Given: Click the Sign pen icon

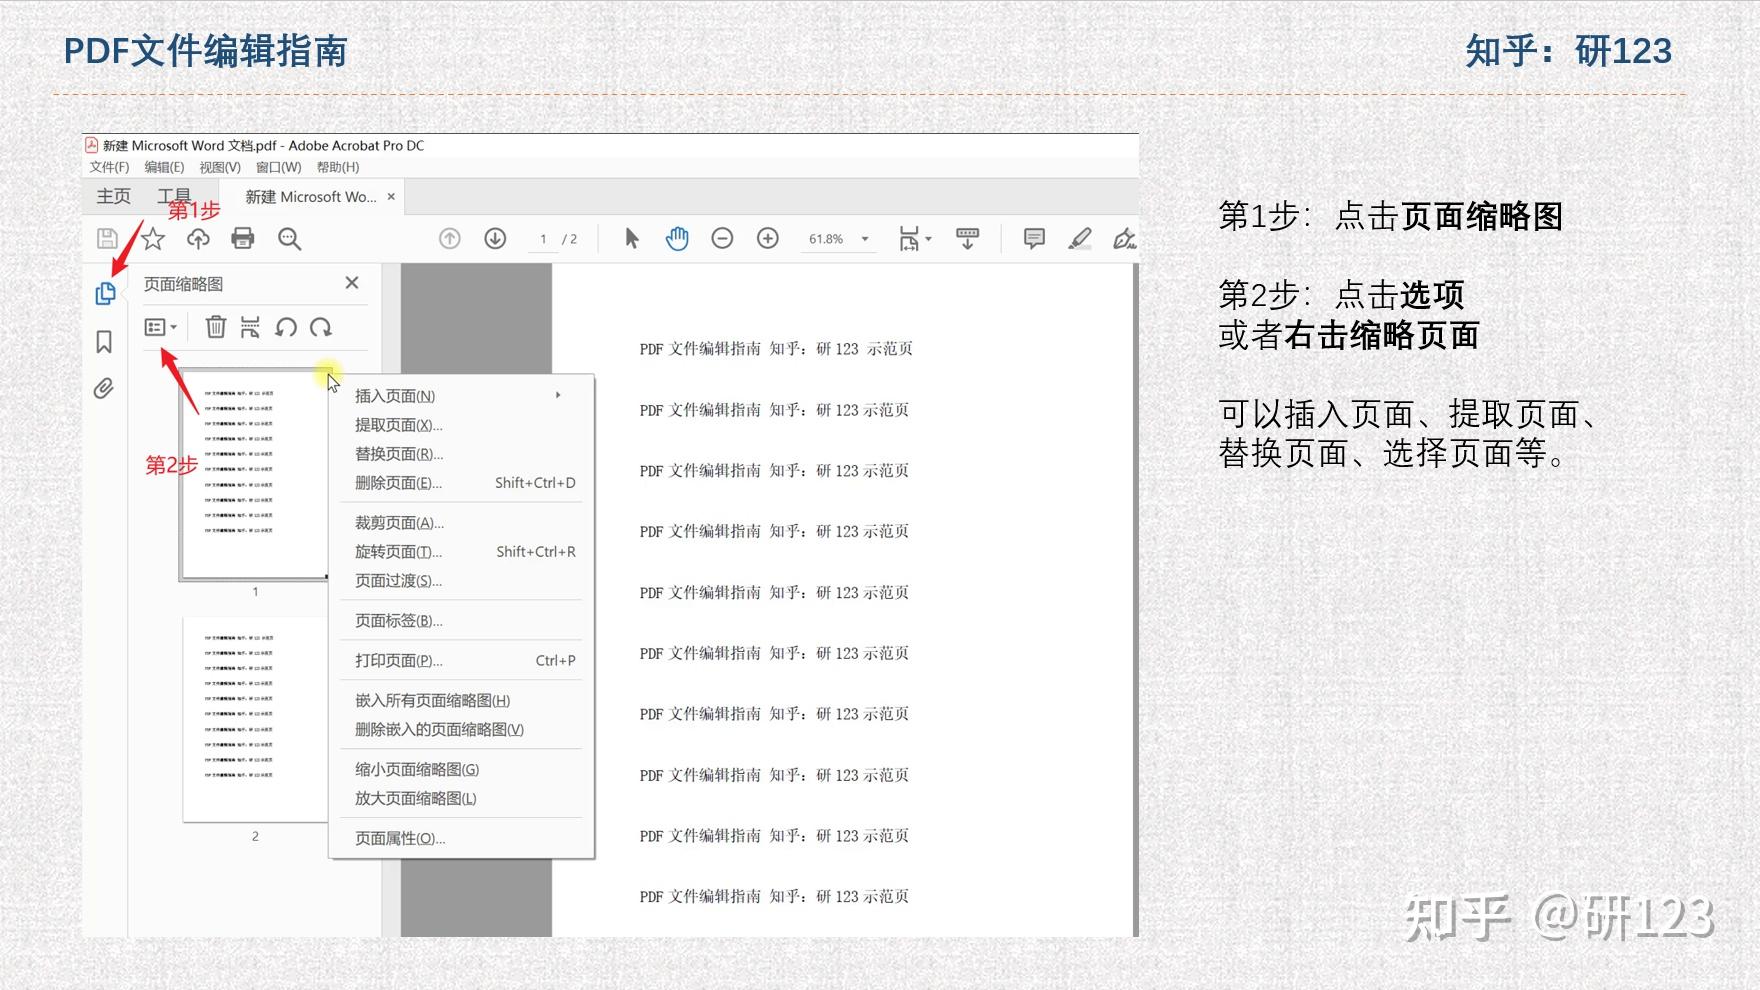Looking at the screenshot, I should pyautogui.click(x=1124, y=238).
